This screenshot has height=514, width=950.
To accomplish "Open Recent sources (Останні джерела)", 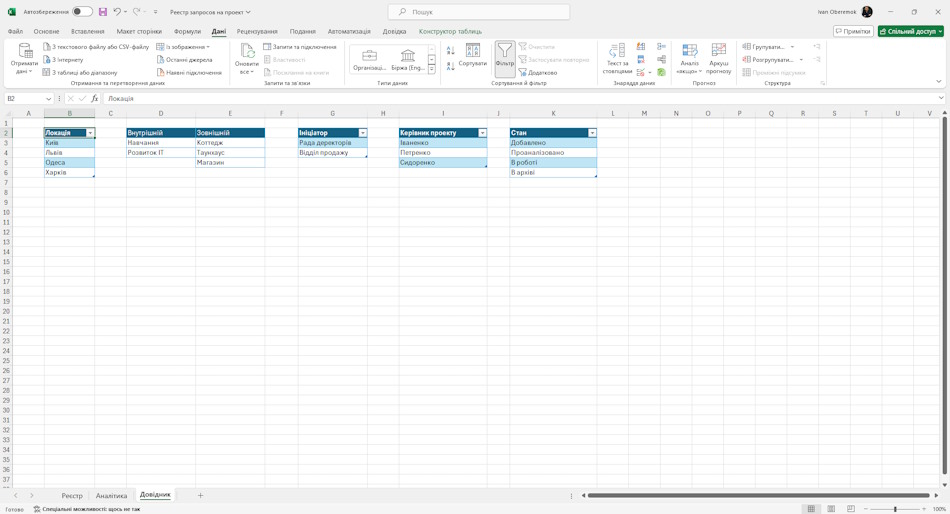I will [x=184, y=59].
